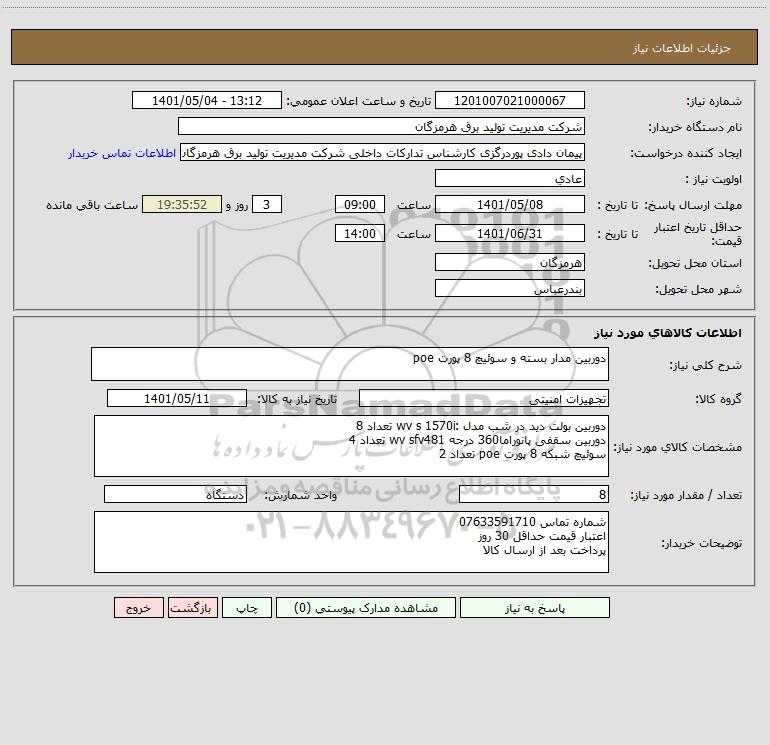Click response deadline date 1401/05/08
Viewport: 770px width, 745px height.
pyautogui.click(x=510, y=205)
